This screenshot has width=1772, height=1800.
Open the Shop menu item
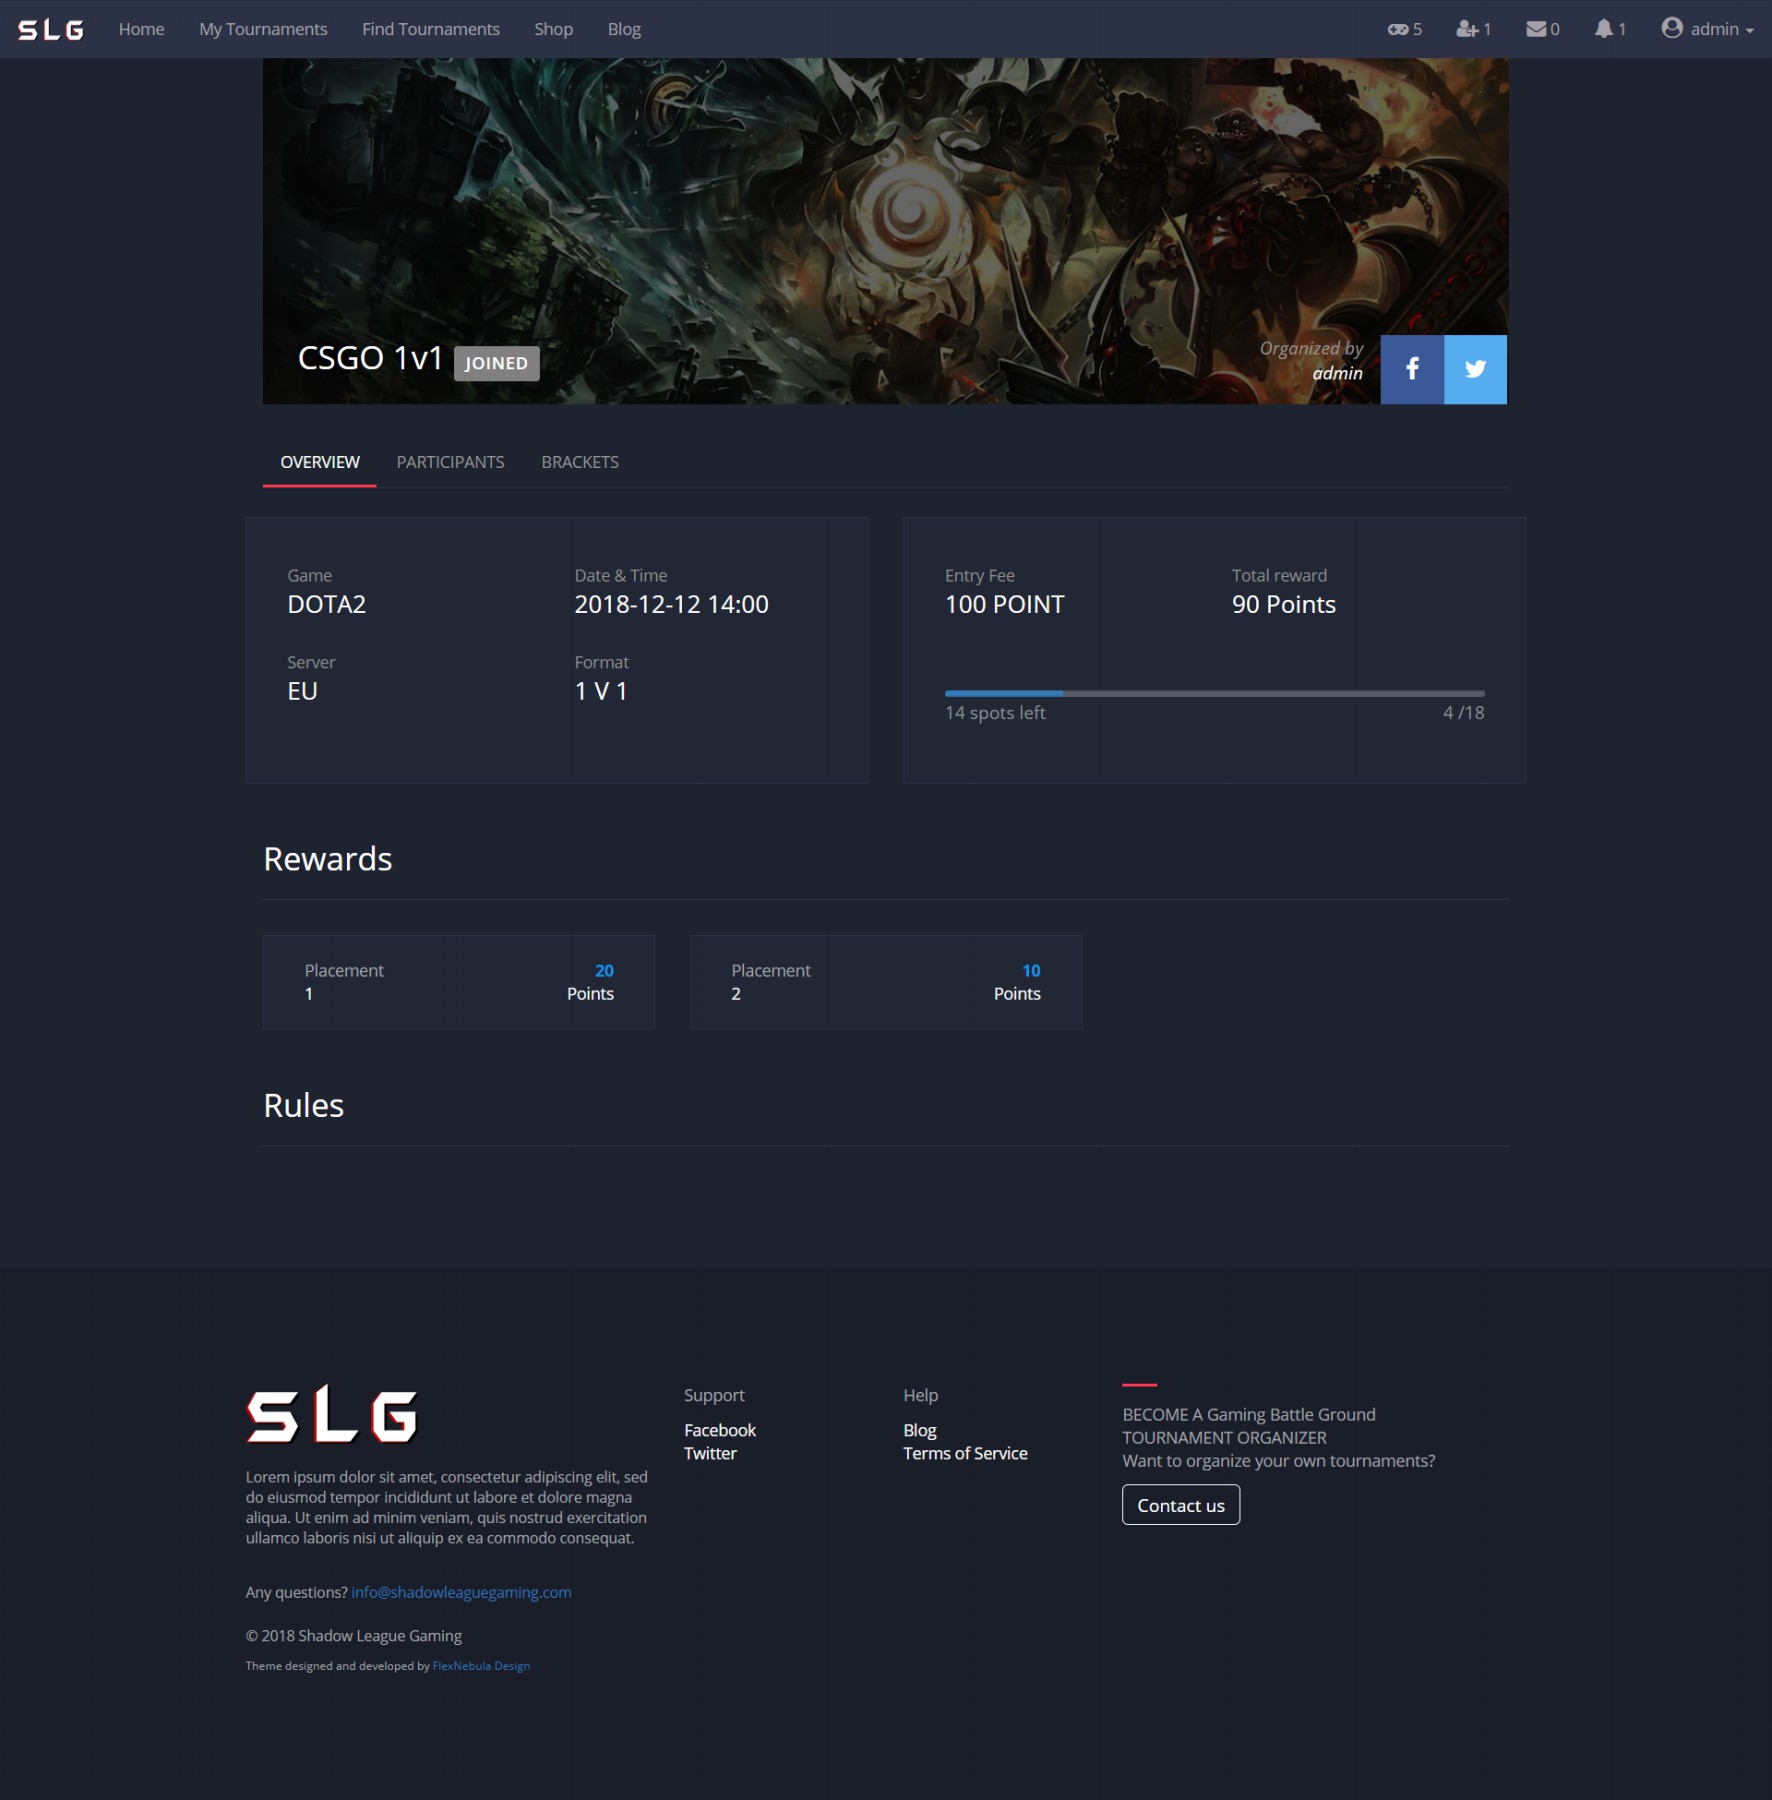(553, 29)
